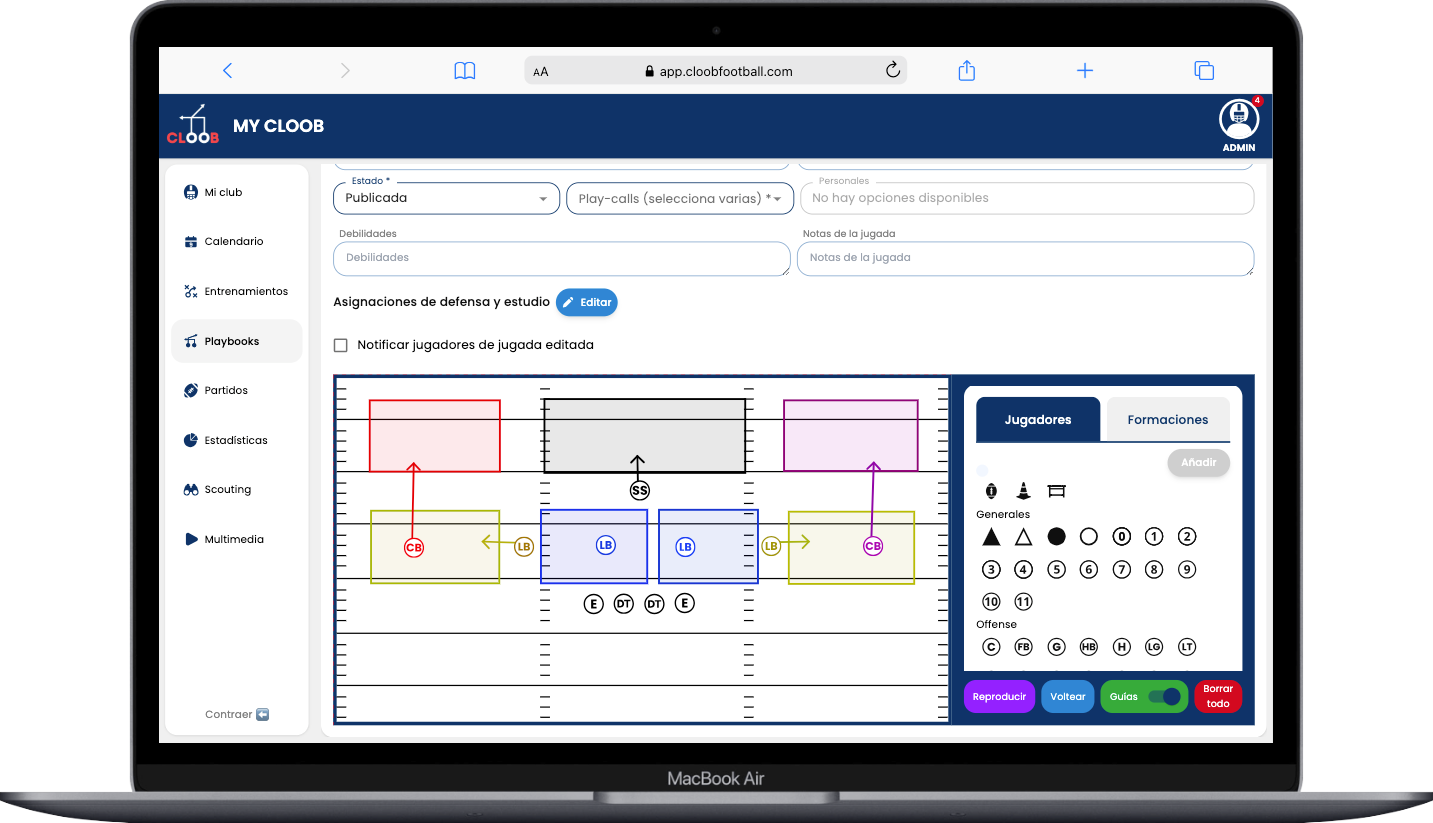1433x823 pixels.
Task: Open the admin profile avatar
Action: tap(1238, 120)
